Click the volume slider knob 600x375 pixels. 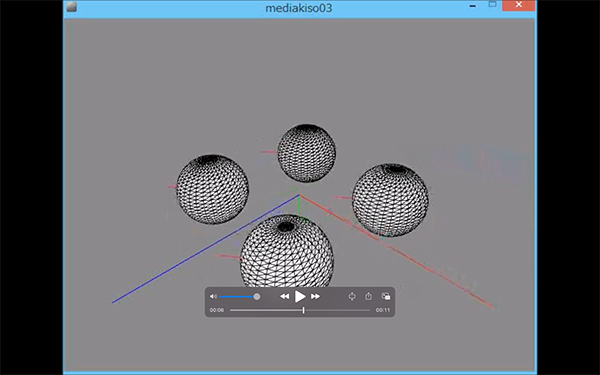pos(257,297)
